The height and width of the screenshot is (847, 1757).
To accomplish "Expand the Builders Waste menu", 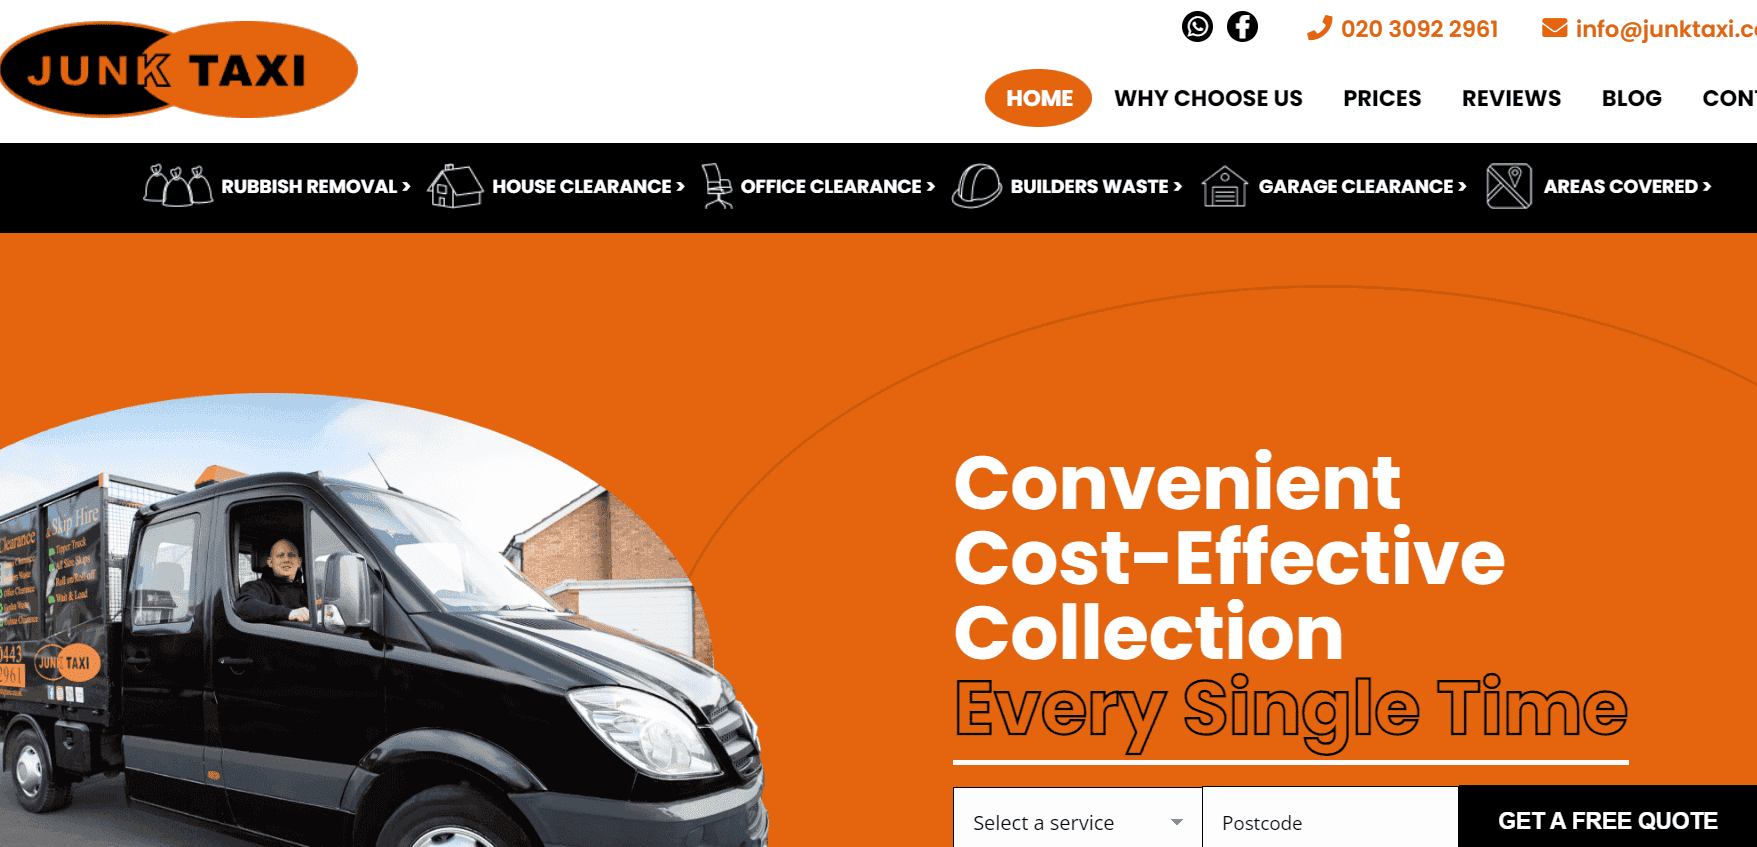I will [1096, 186].
